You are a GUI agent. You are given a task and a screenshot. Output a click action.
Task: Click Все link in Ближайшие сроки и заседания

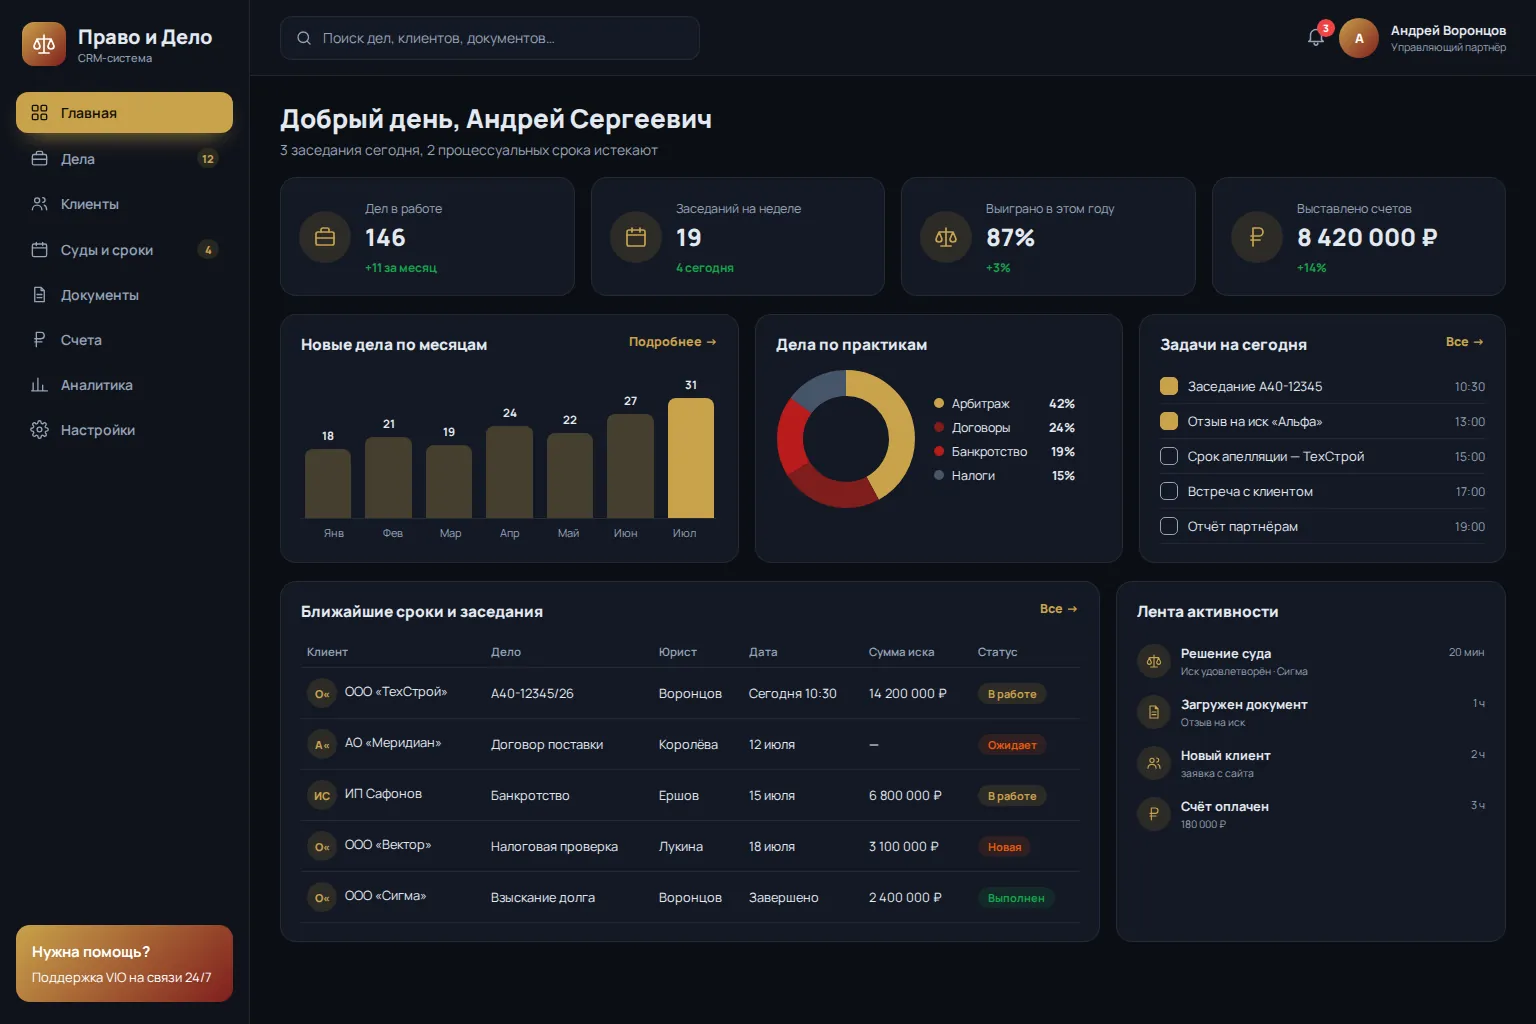(1058, 609)
